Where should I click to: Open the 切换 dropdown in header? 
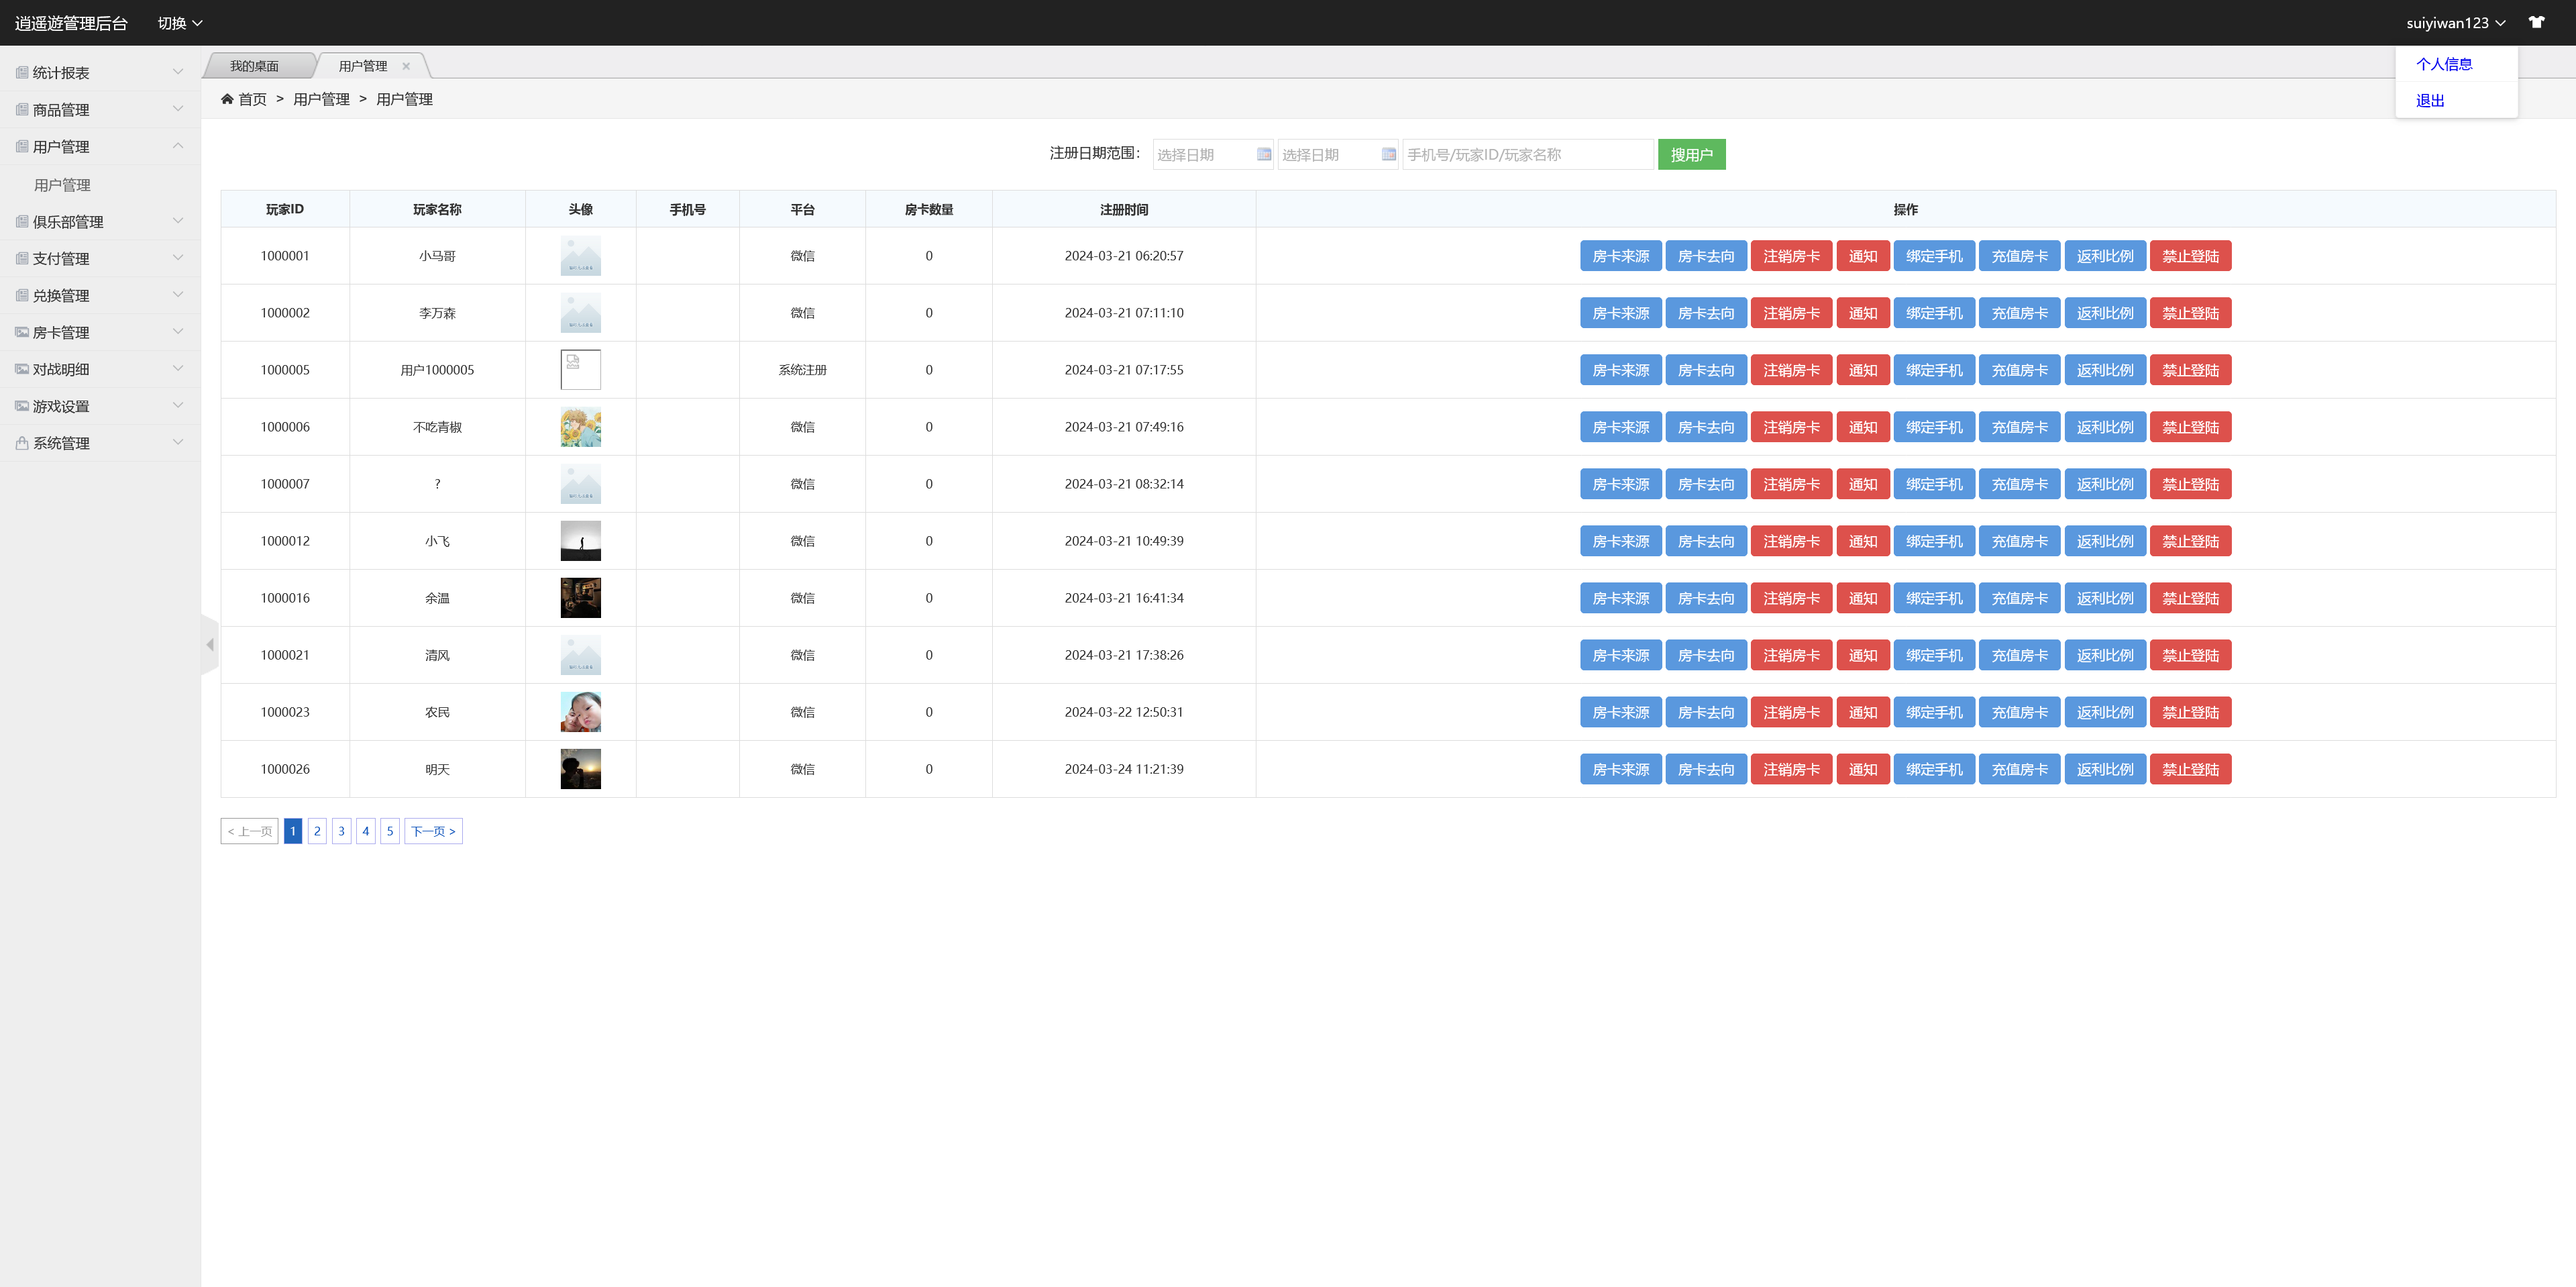(x=180, y=23)
